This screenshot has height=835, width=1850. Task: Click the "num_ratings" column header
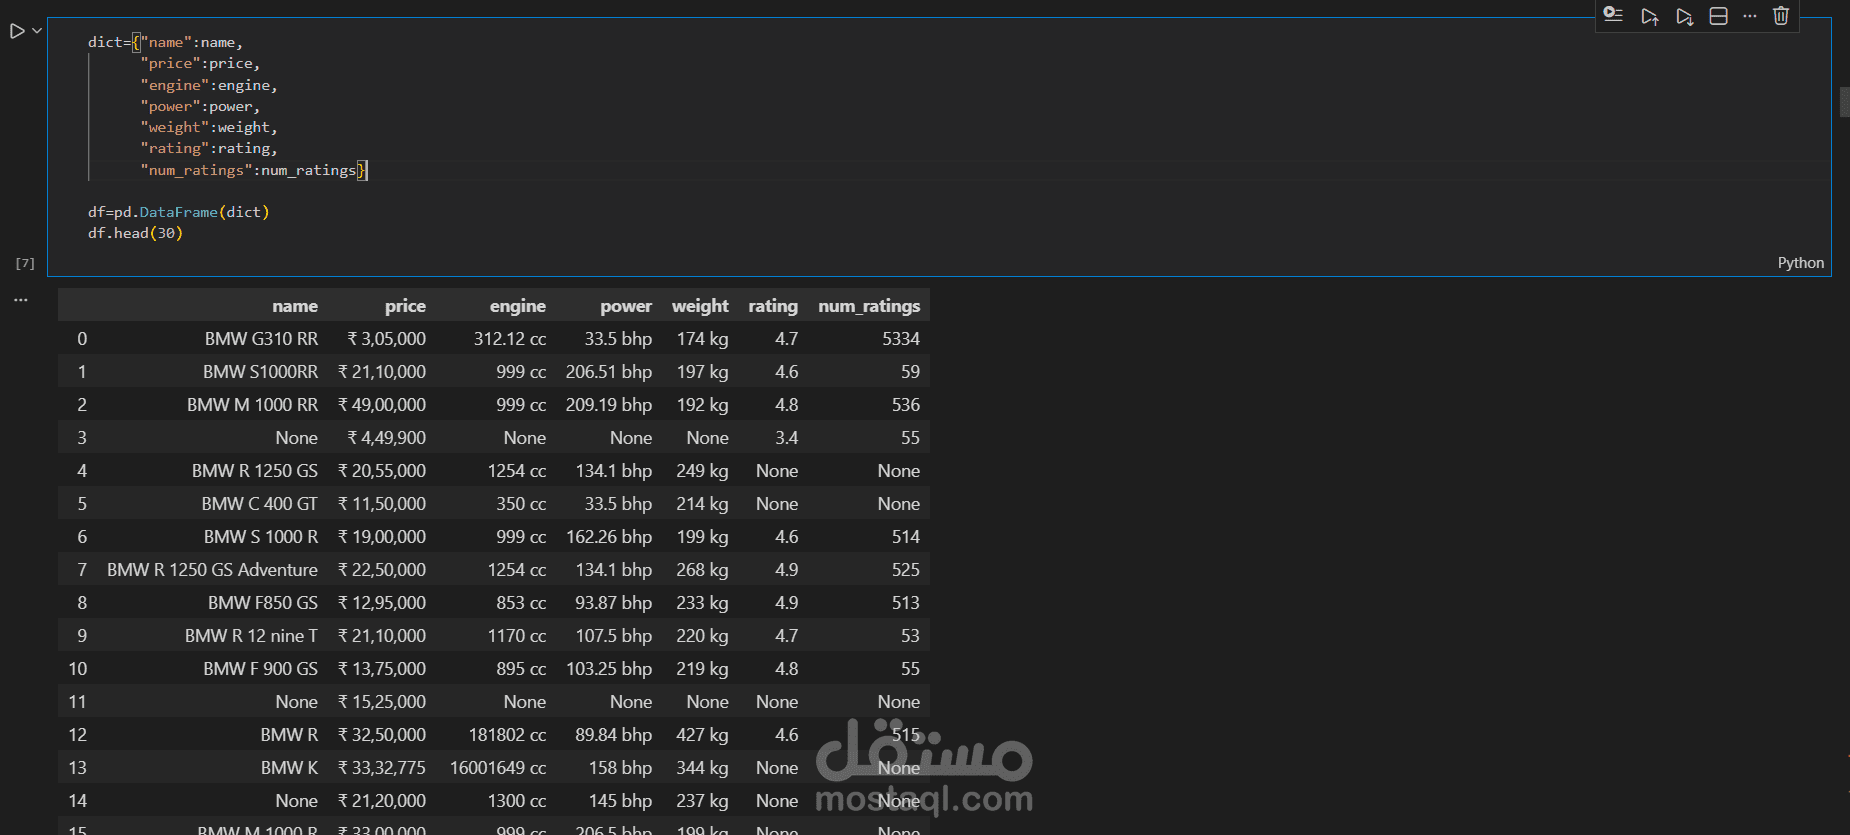point(869,306)
